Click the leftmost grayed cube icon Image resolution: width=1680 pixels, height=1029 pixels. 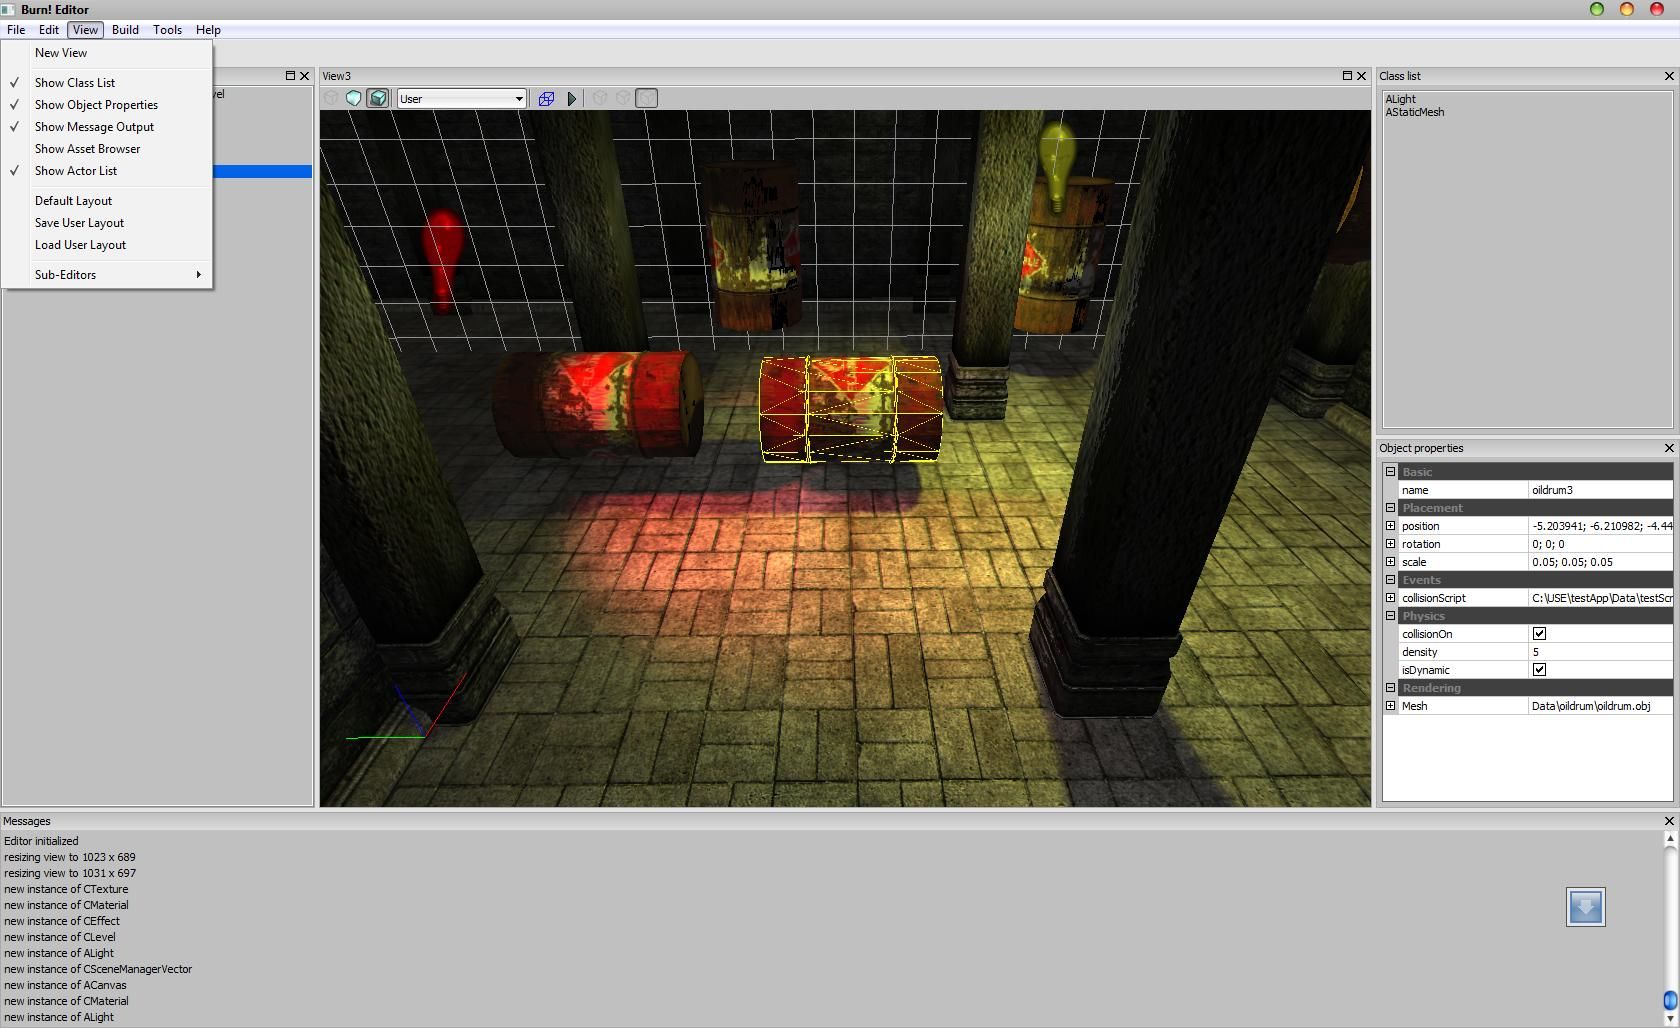tap(331, 98)
